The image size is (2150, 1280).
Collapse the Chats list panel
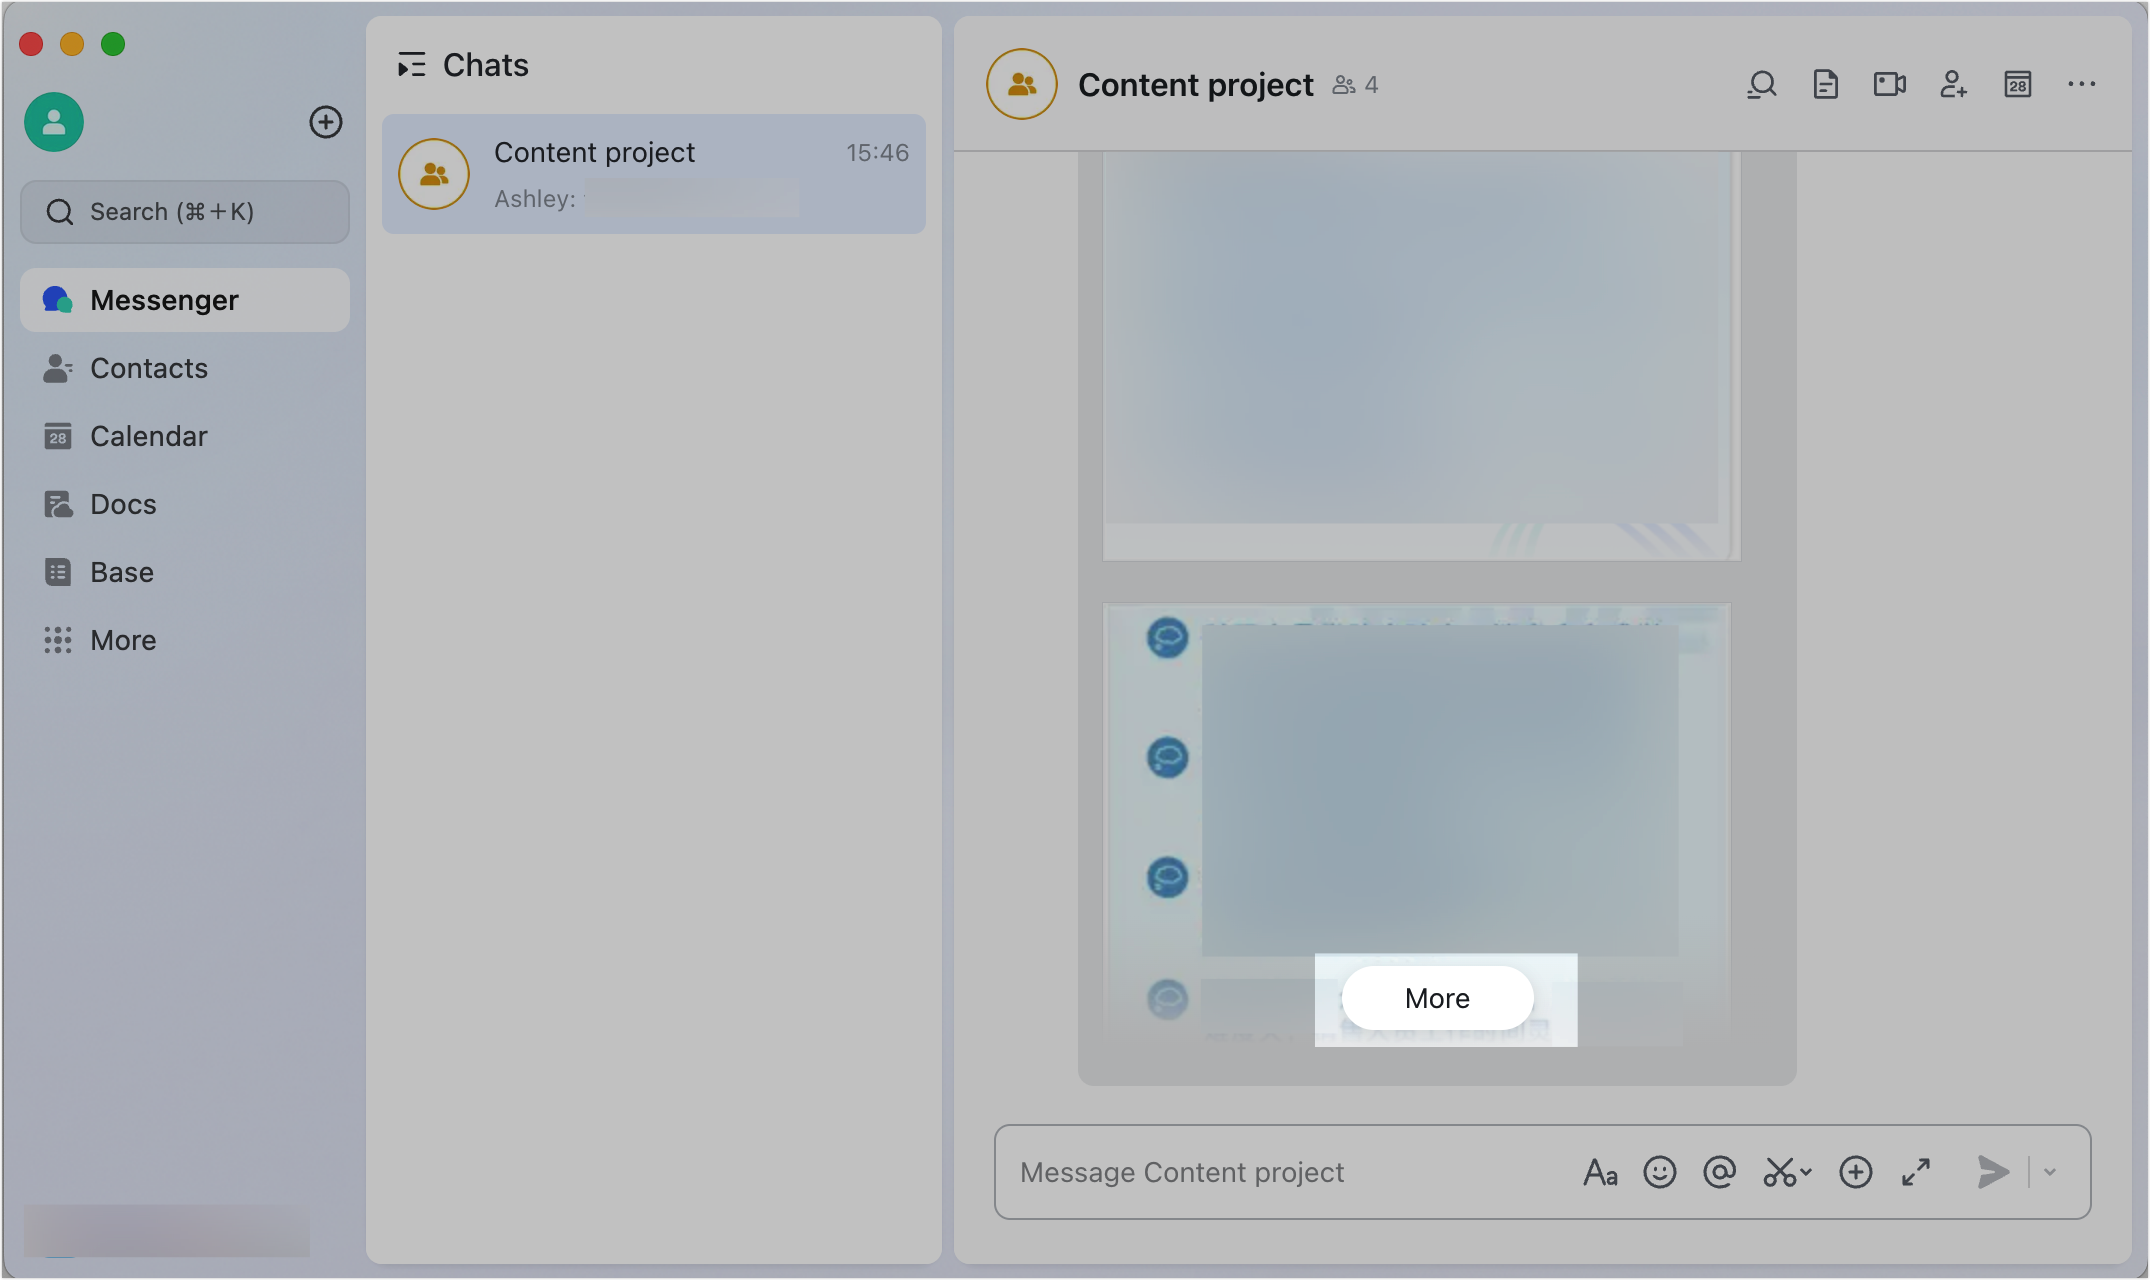click(x=411, y=65)
